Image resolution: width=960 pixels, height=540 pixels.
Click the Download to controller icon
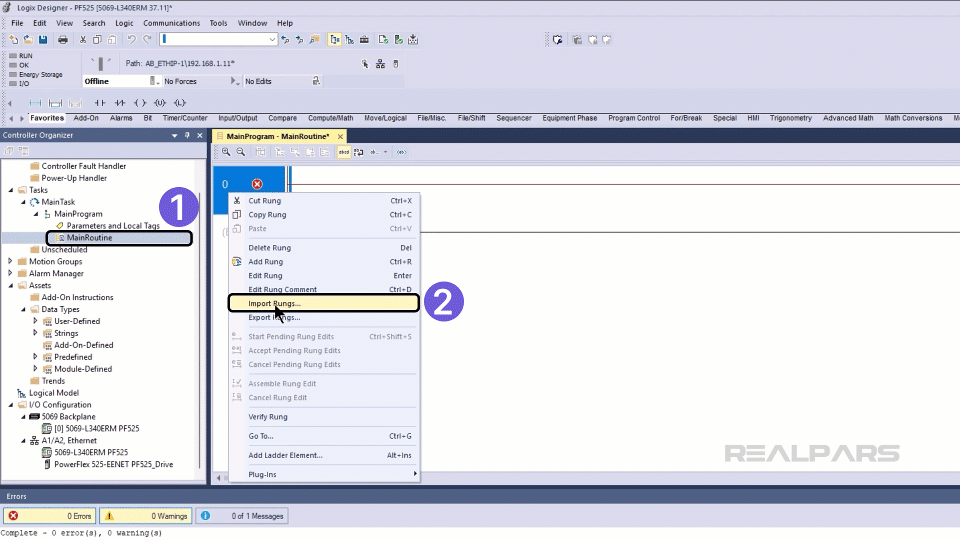pyautogui.click(x=413, y=40)
